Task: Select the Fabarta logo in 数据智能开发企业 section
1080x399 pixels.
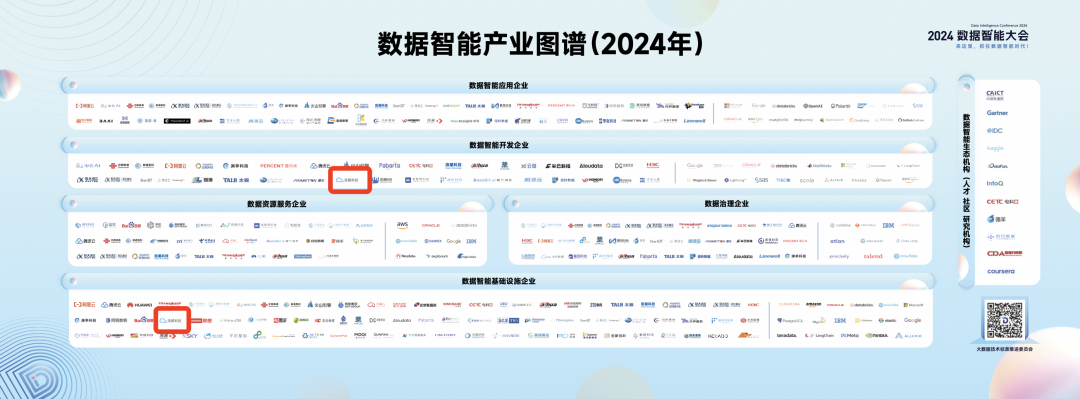Action: (389, 165)
